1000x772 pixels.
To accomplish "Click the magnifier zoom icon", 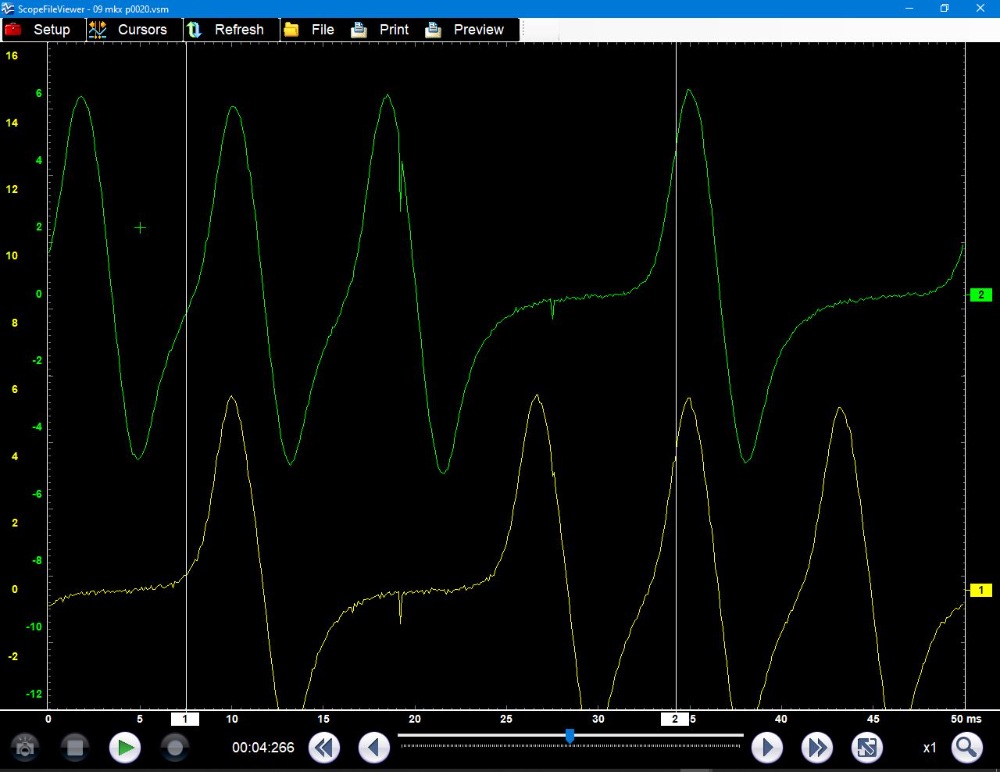I will [966, 747].
